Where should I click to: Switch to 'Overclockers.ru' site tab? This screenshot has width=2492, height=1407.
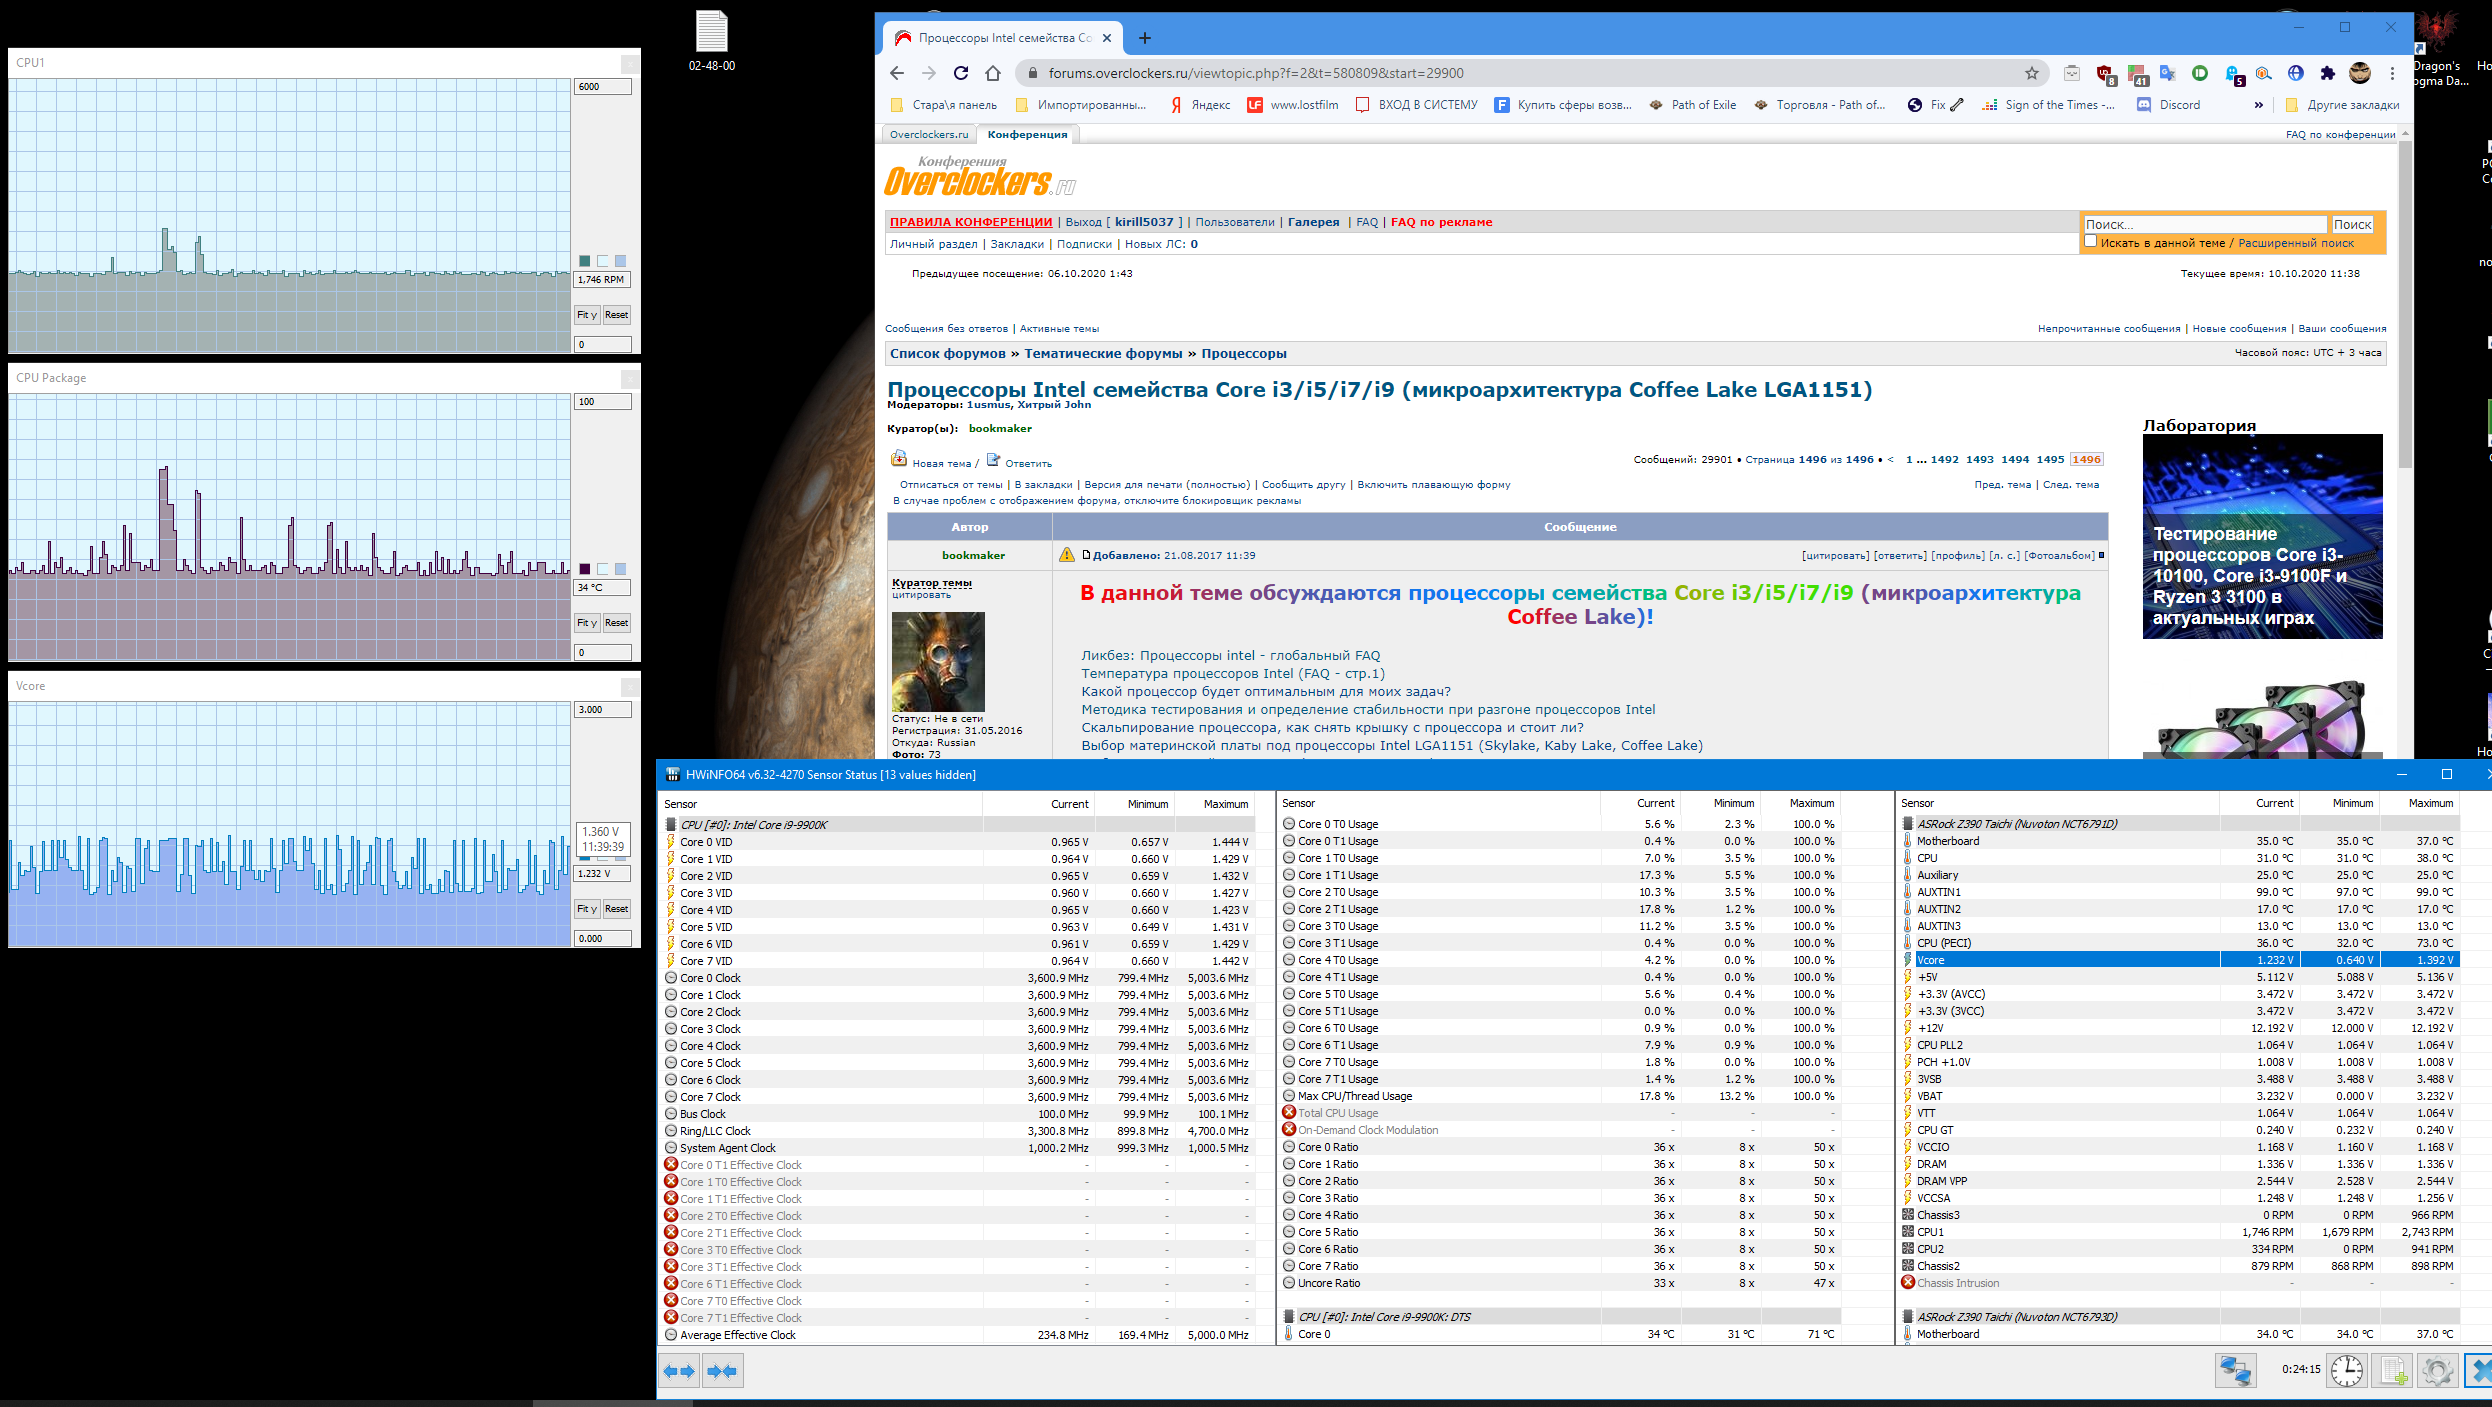coord(929,134)
